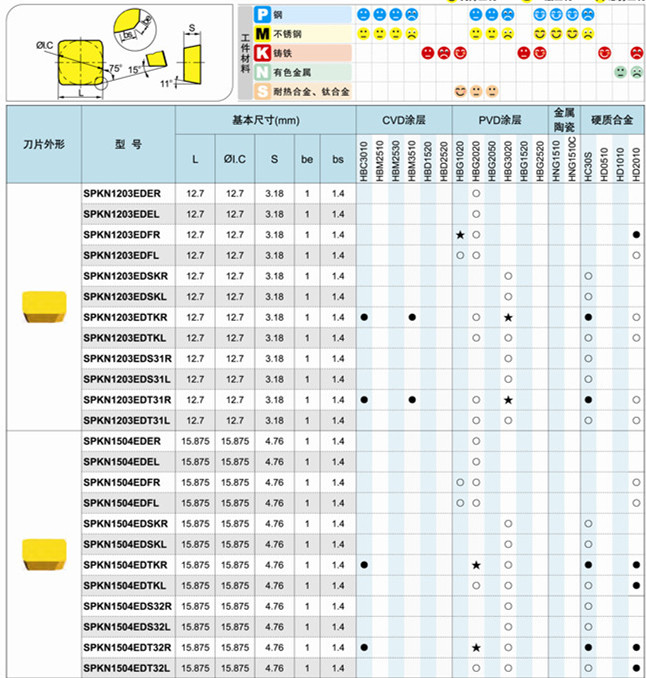Select model SPKN1203EDER in the list
The width and height of the screenshot is (646, 678).
tap(122, 193)
